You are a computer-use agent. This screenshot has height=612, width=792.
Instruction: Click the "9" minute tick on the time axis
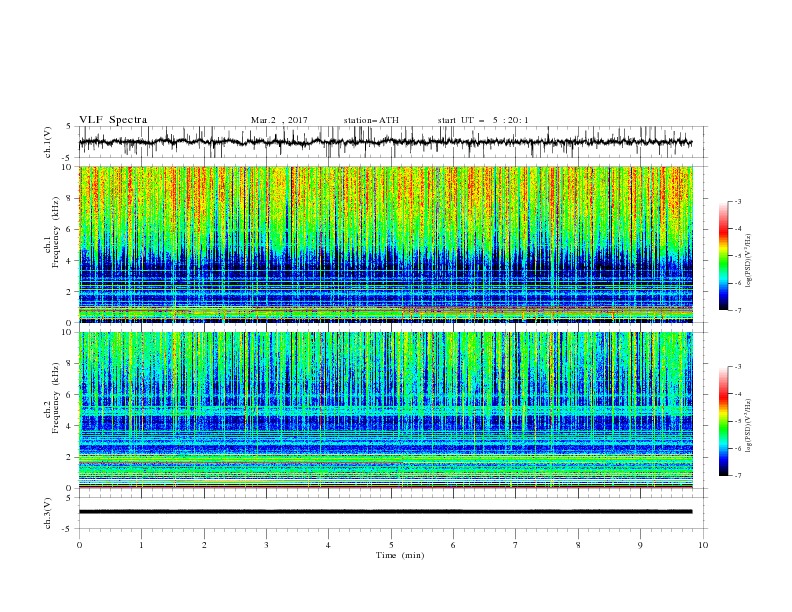click(640, 545)
